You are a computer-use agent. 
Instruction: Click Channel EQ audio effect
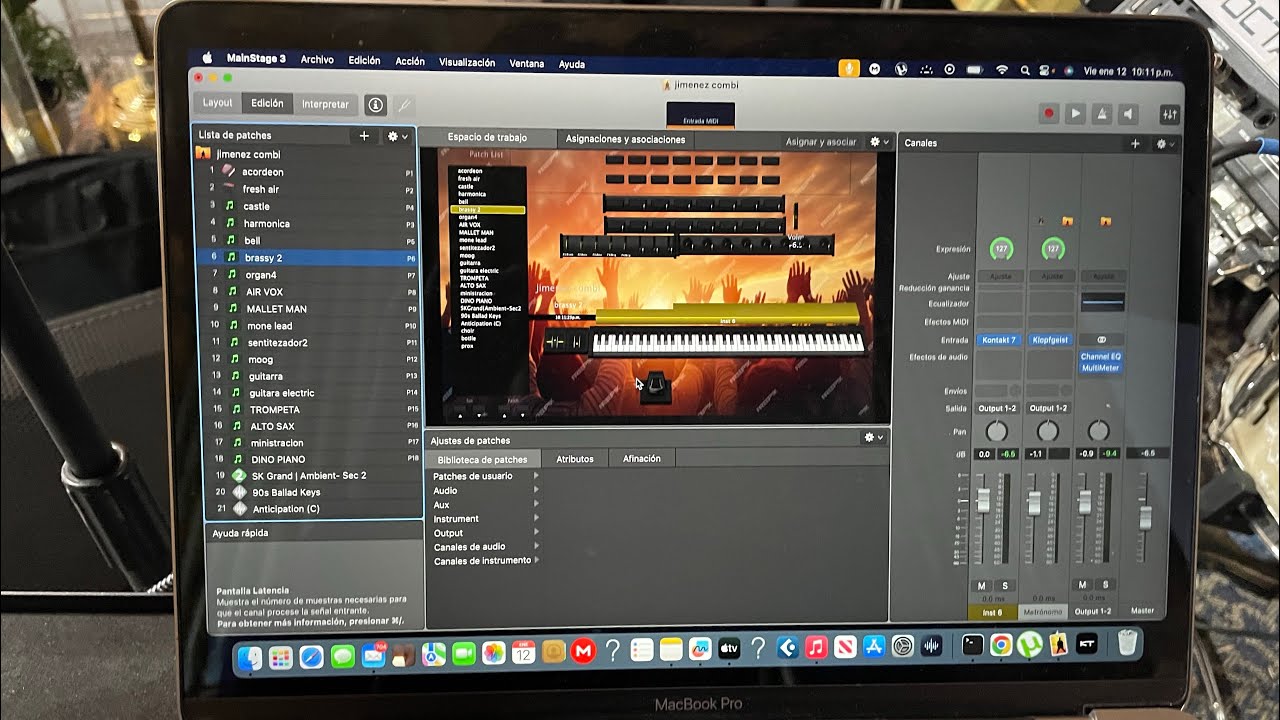[1101, 357]
